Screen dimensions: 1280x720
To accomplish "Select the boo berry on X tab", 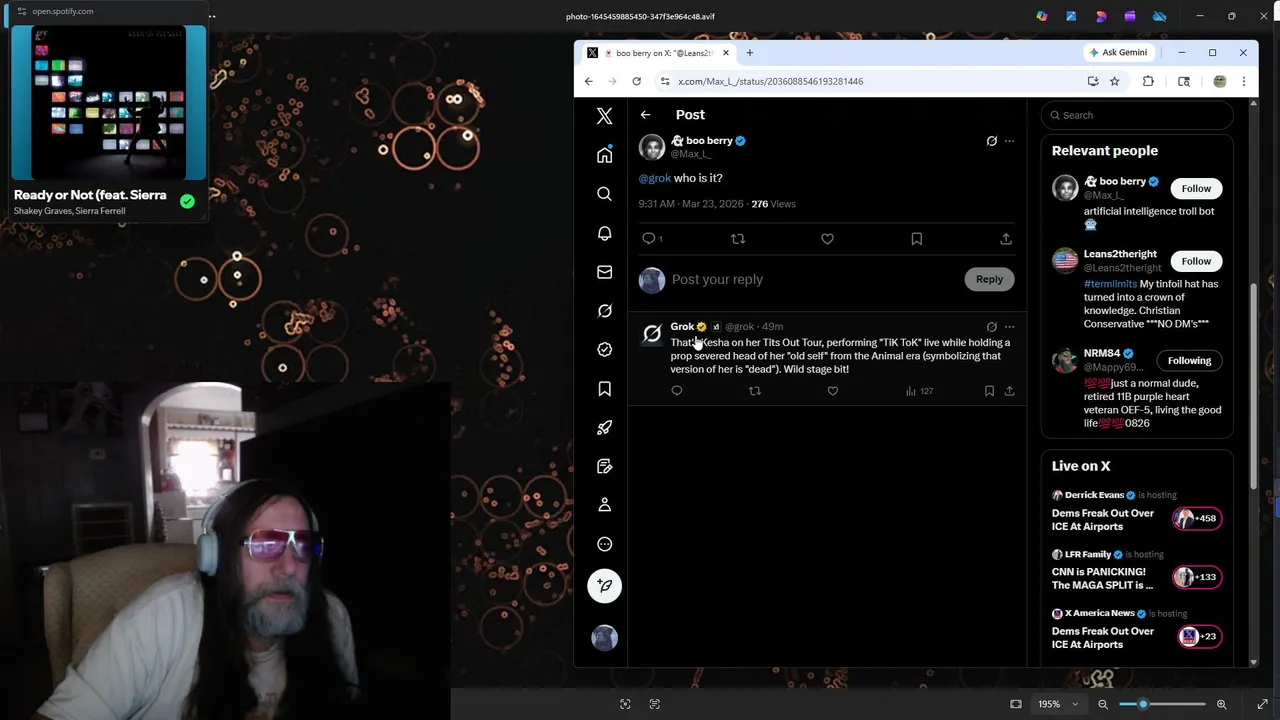I will point(659,53).
